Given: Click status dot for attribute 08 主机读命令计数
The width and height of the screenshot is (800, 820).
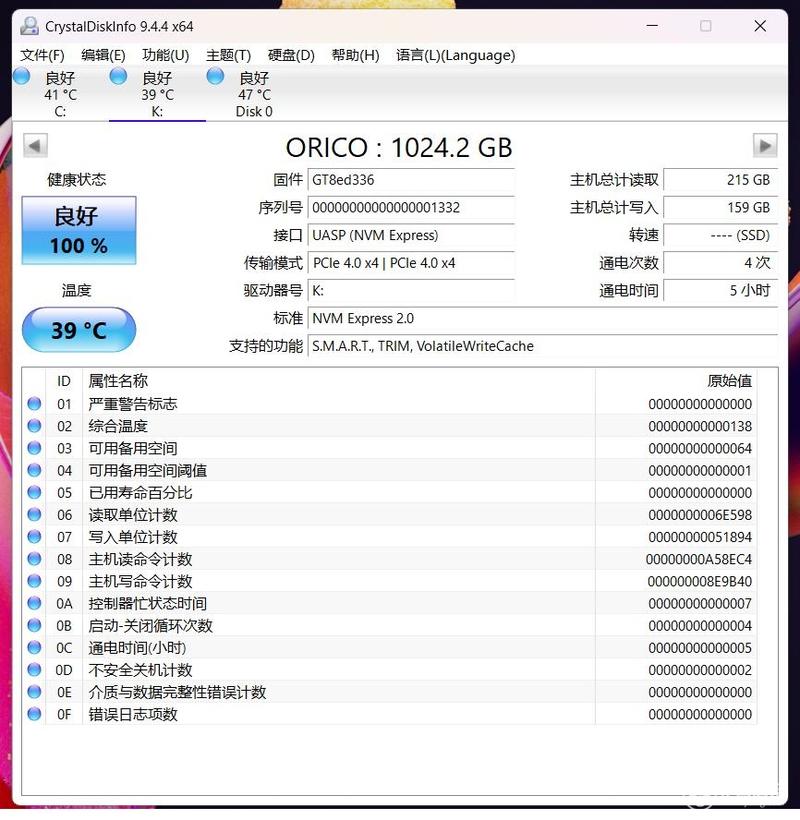Looking at the screenshot, I should point(35,559).
